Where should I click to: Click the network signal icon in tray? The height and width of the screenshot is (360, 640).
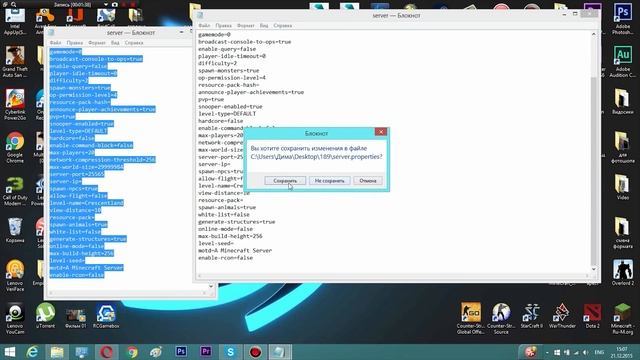pyautogui.click(x=576, y=352)
